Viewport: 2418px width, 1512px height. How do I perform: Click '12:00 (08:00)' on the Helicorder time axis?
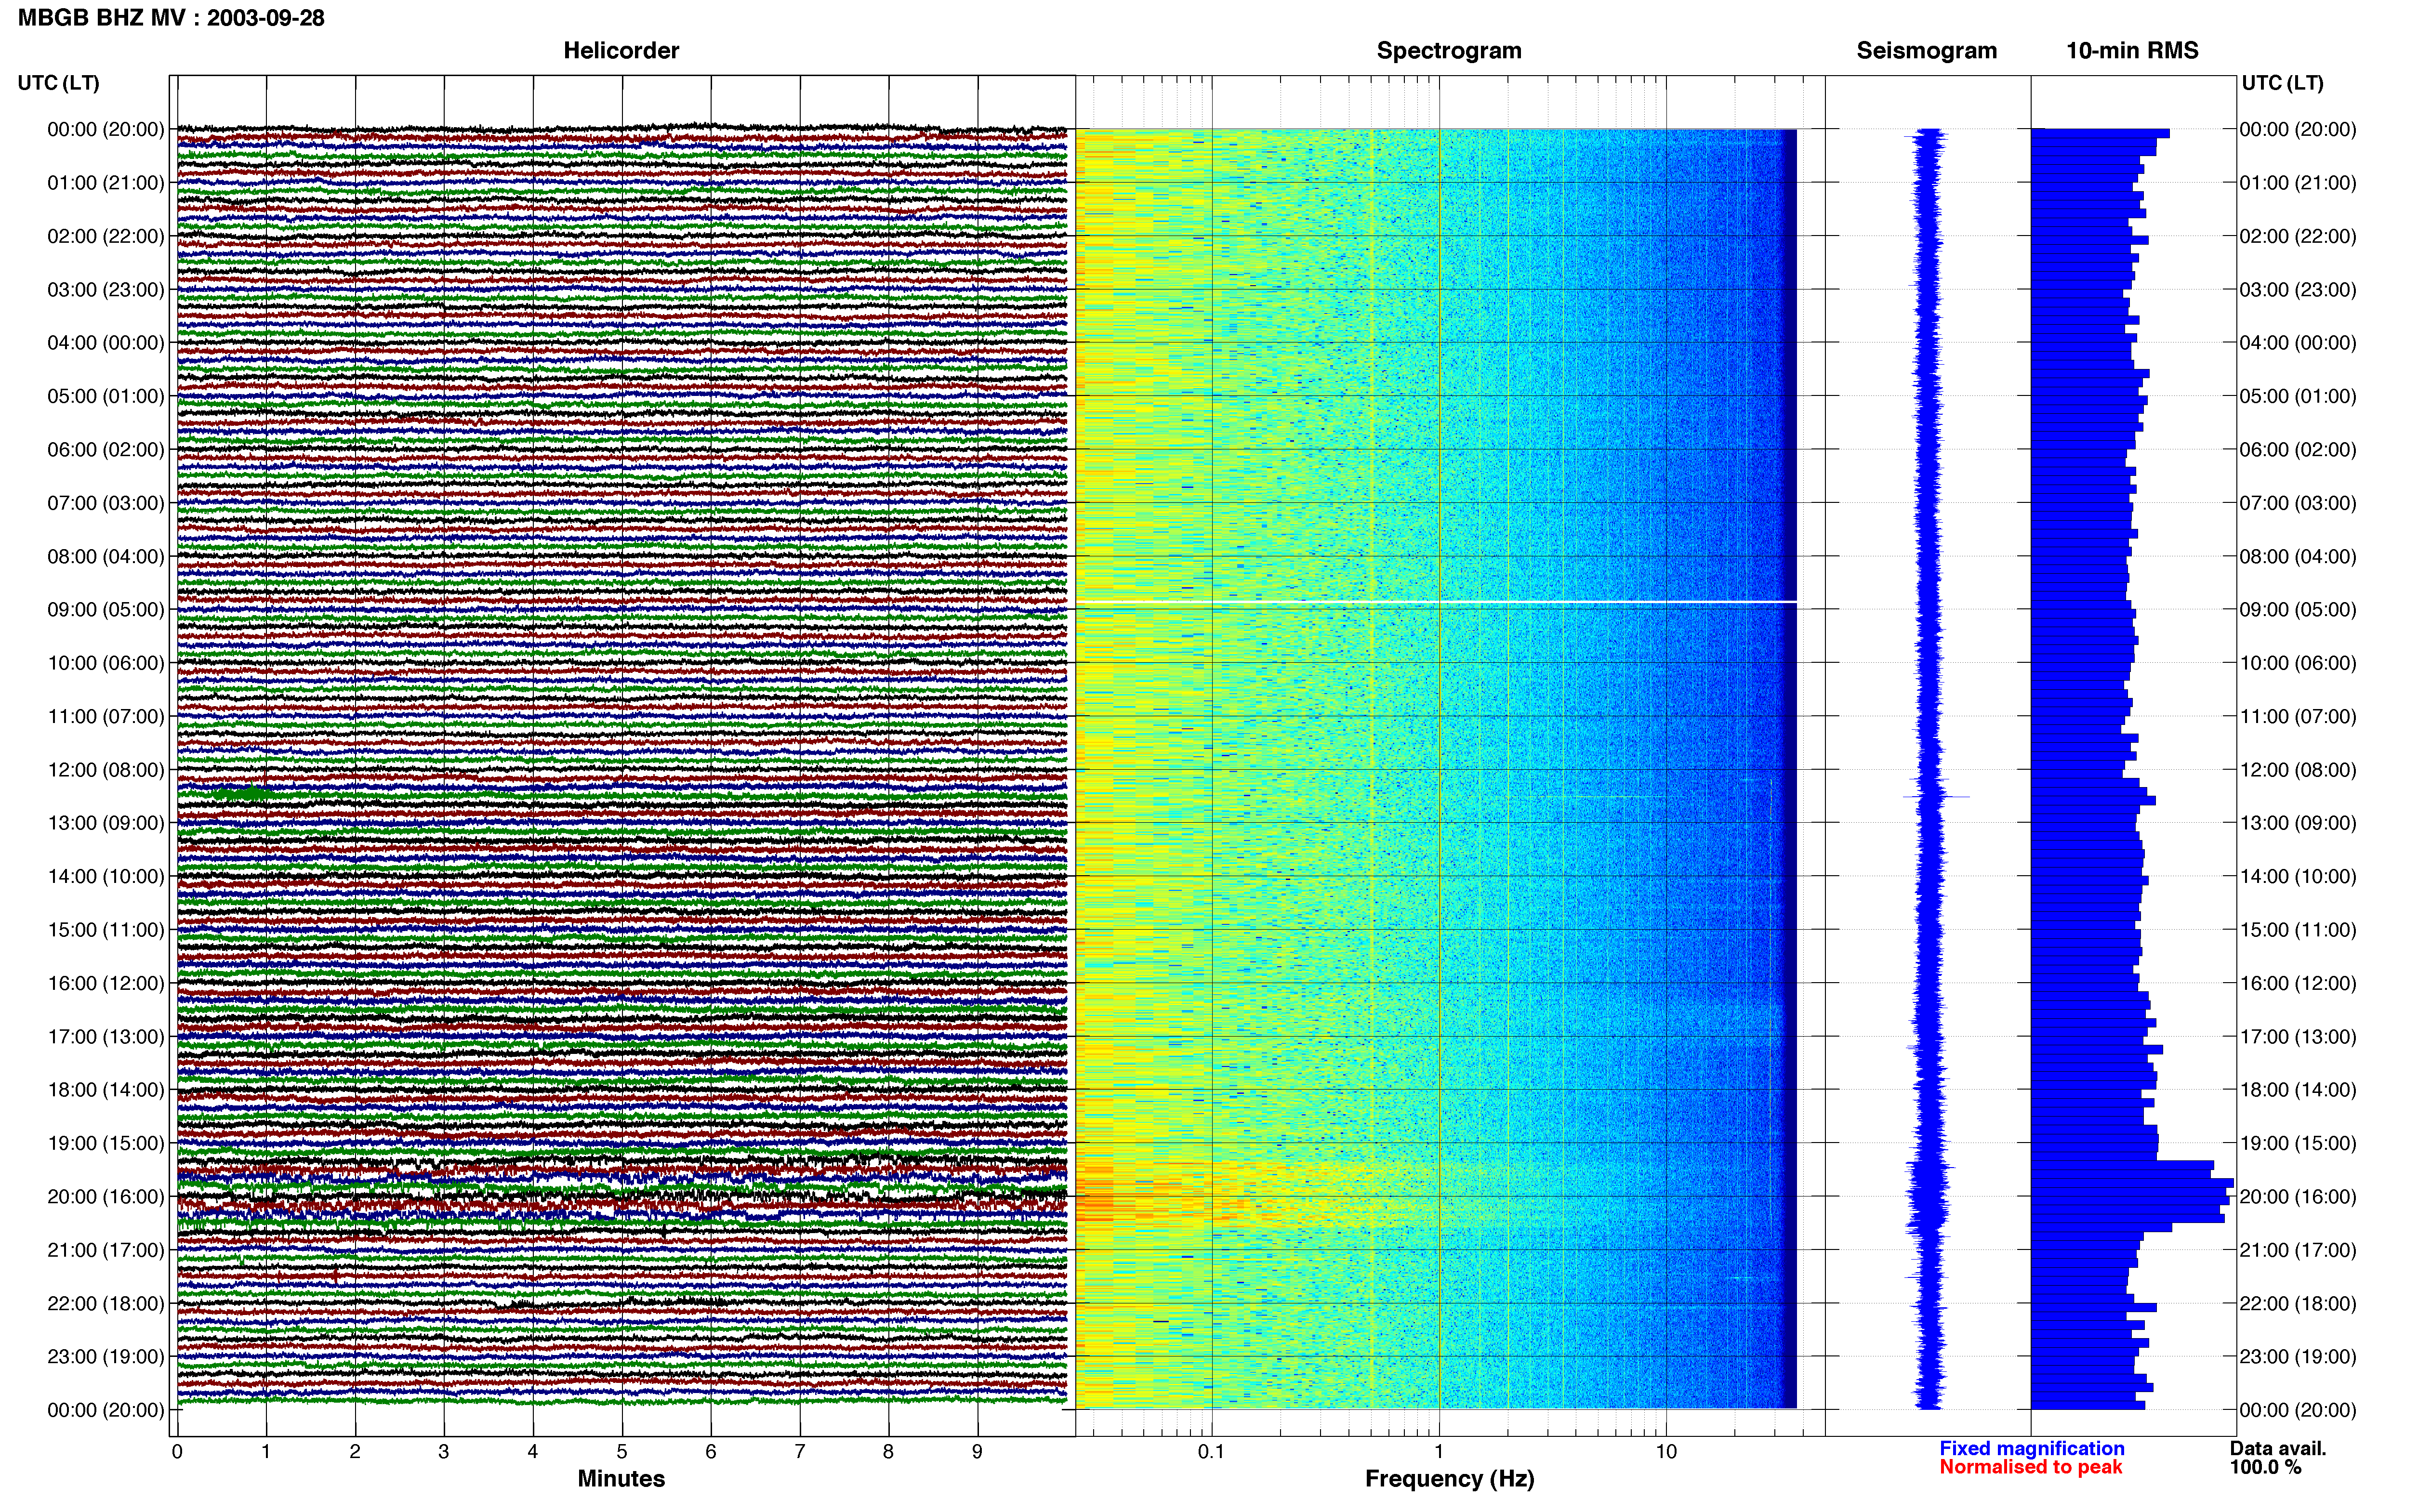click(106, 770)
